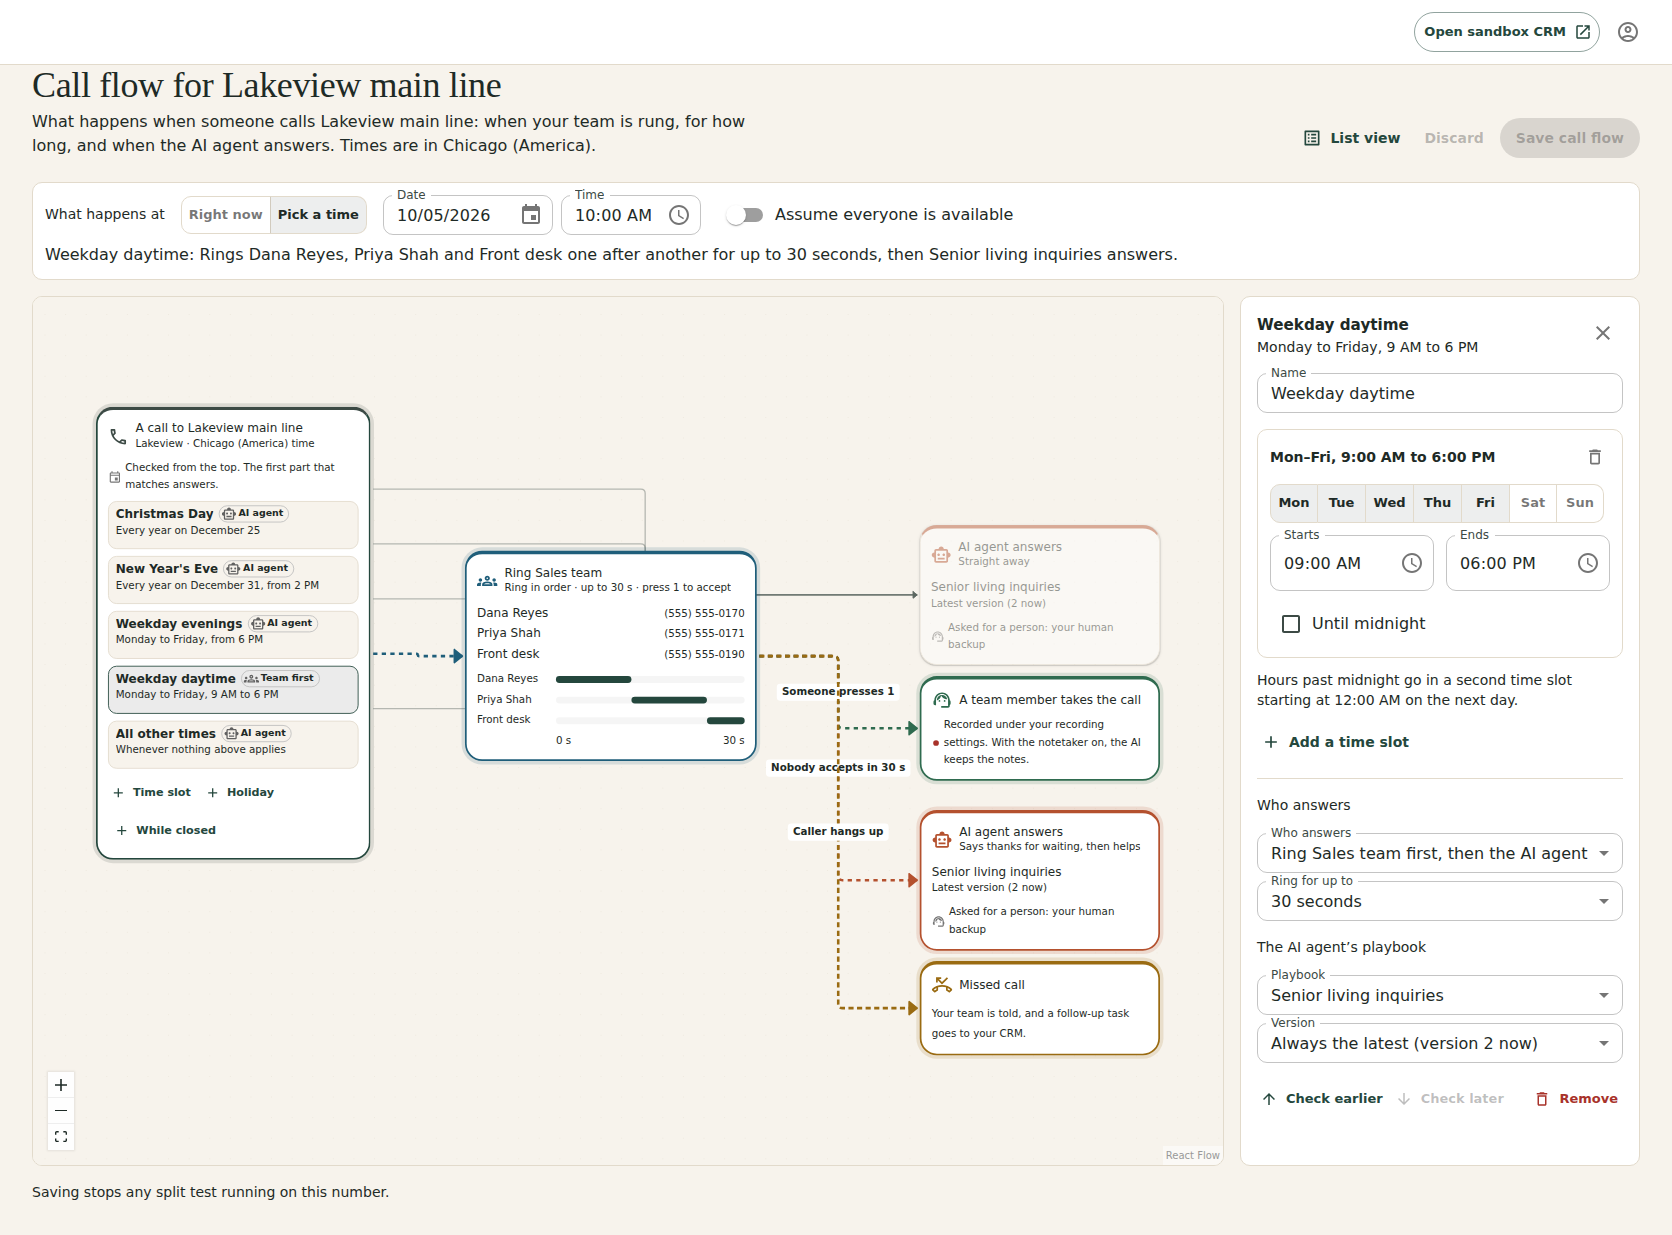Expand the Who answers dropdown
The height and width of the screenshot is (1235, 1672).
pyautogui.click(x=1439, y=853)
